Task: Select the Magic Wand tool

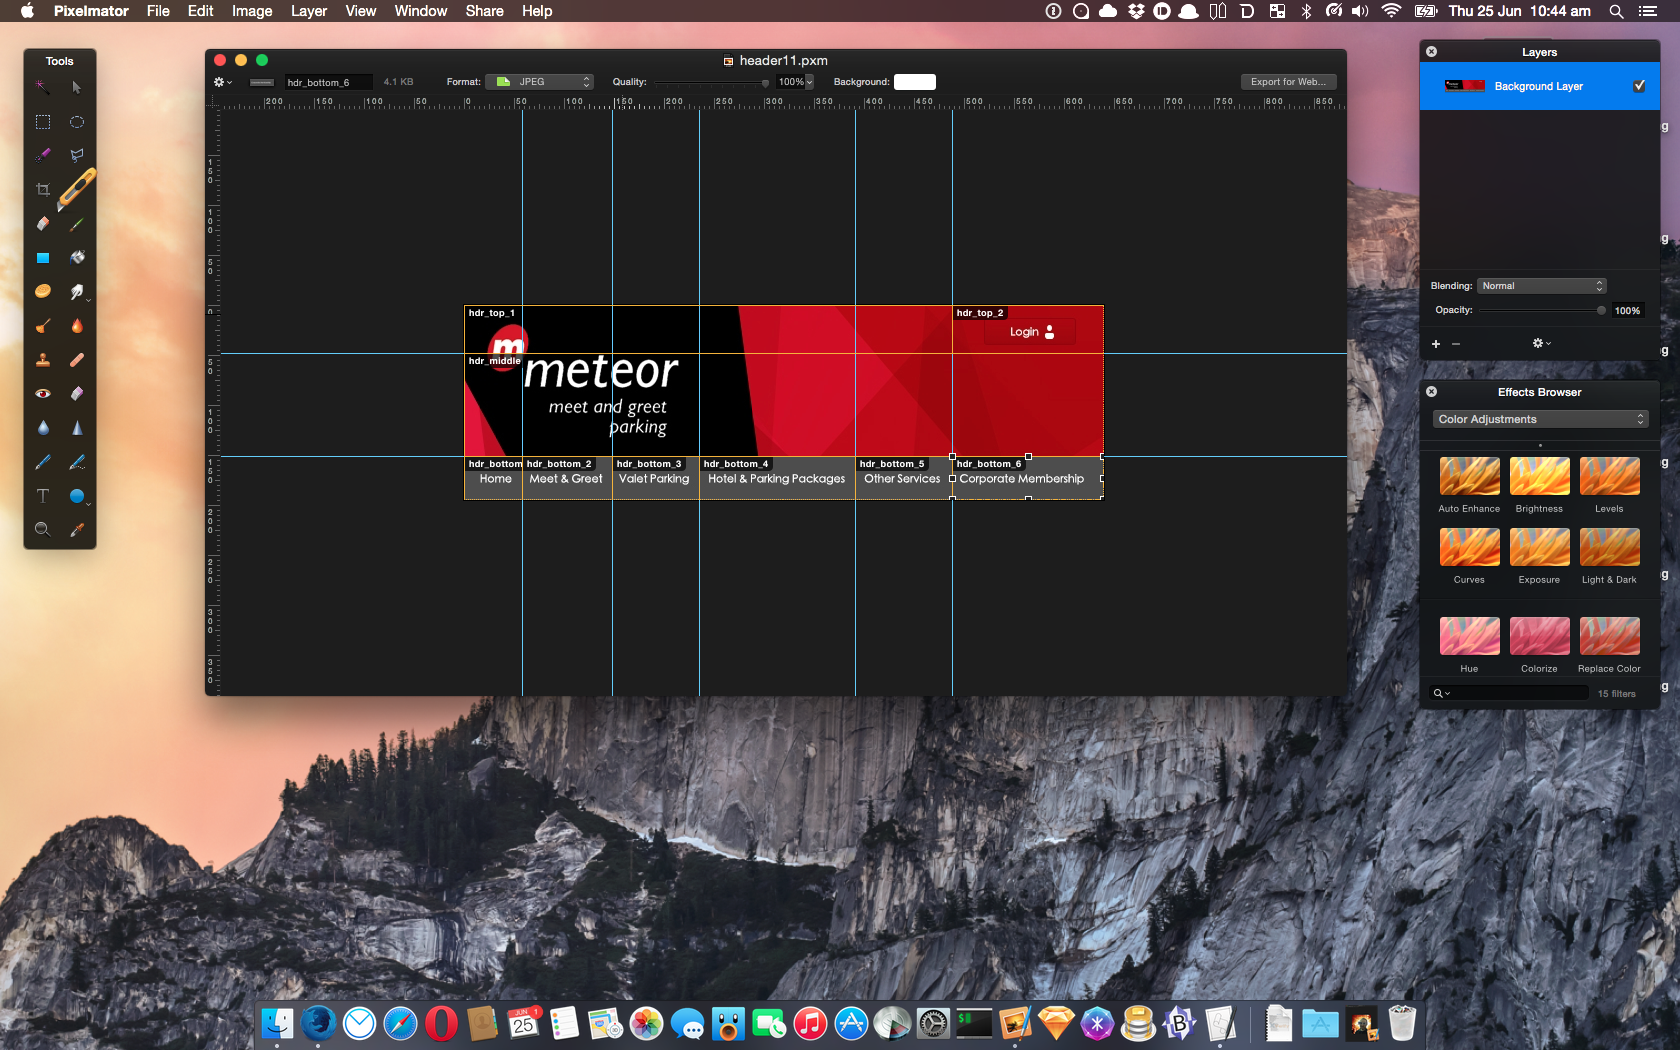Action: tap(42, 88)
